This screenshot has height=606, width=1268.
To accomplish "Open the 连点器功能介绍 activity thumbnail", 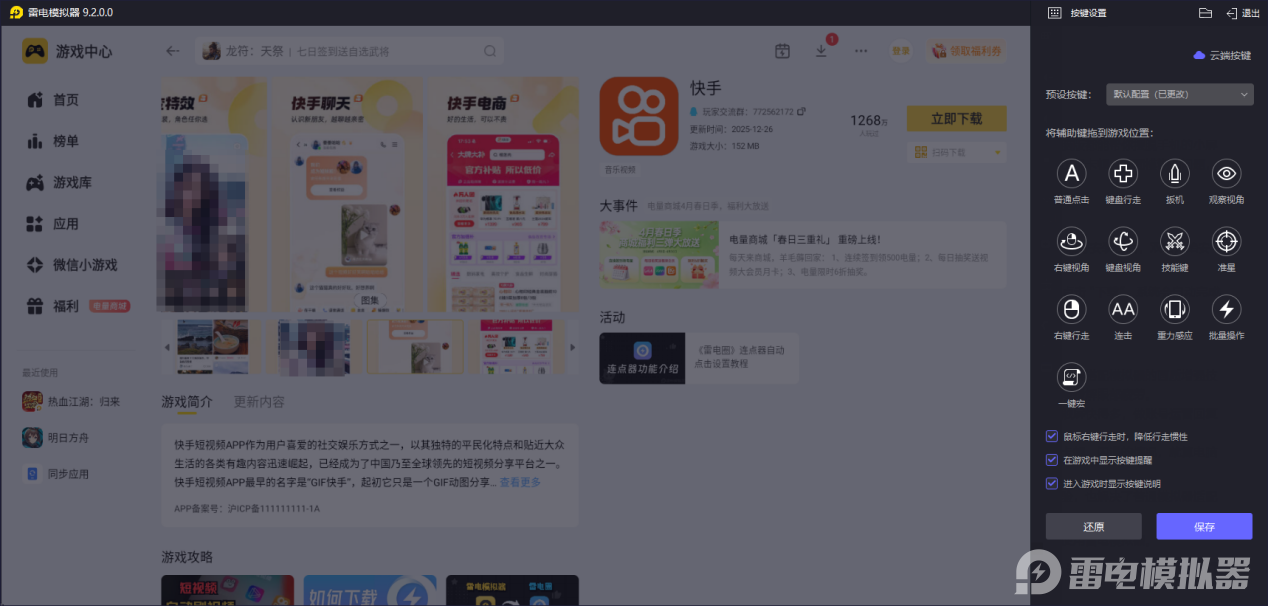I will click(x=642, y=358).
